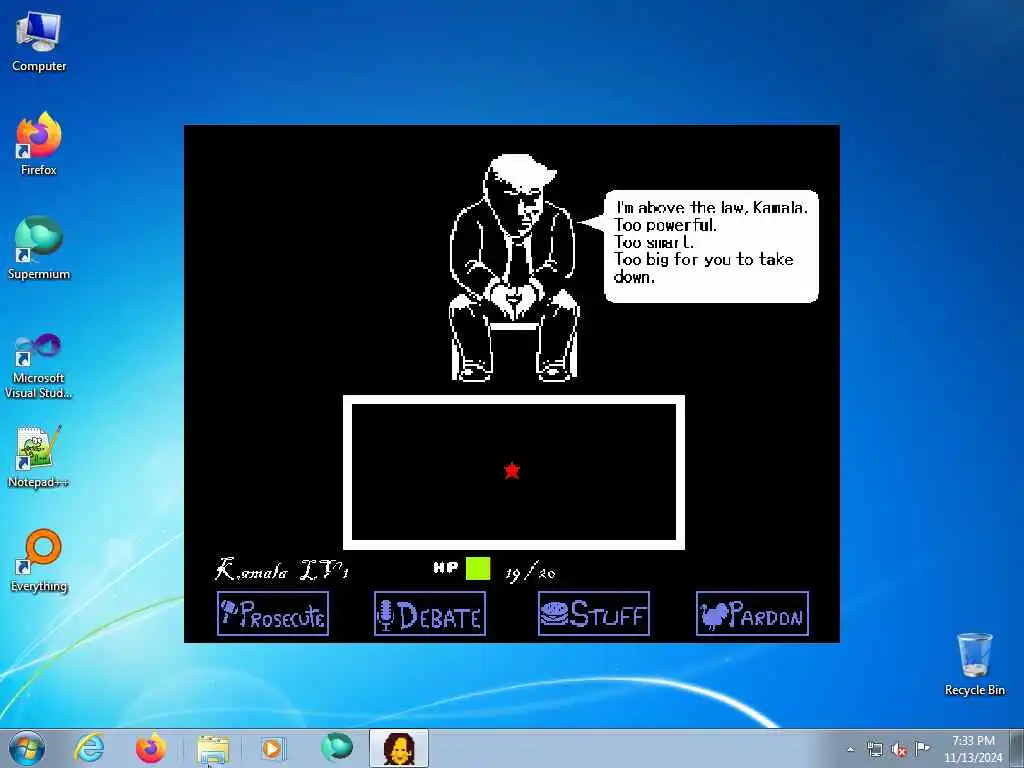Choose the Pardon button

pyautogui.click(x=752, y=613)
